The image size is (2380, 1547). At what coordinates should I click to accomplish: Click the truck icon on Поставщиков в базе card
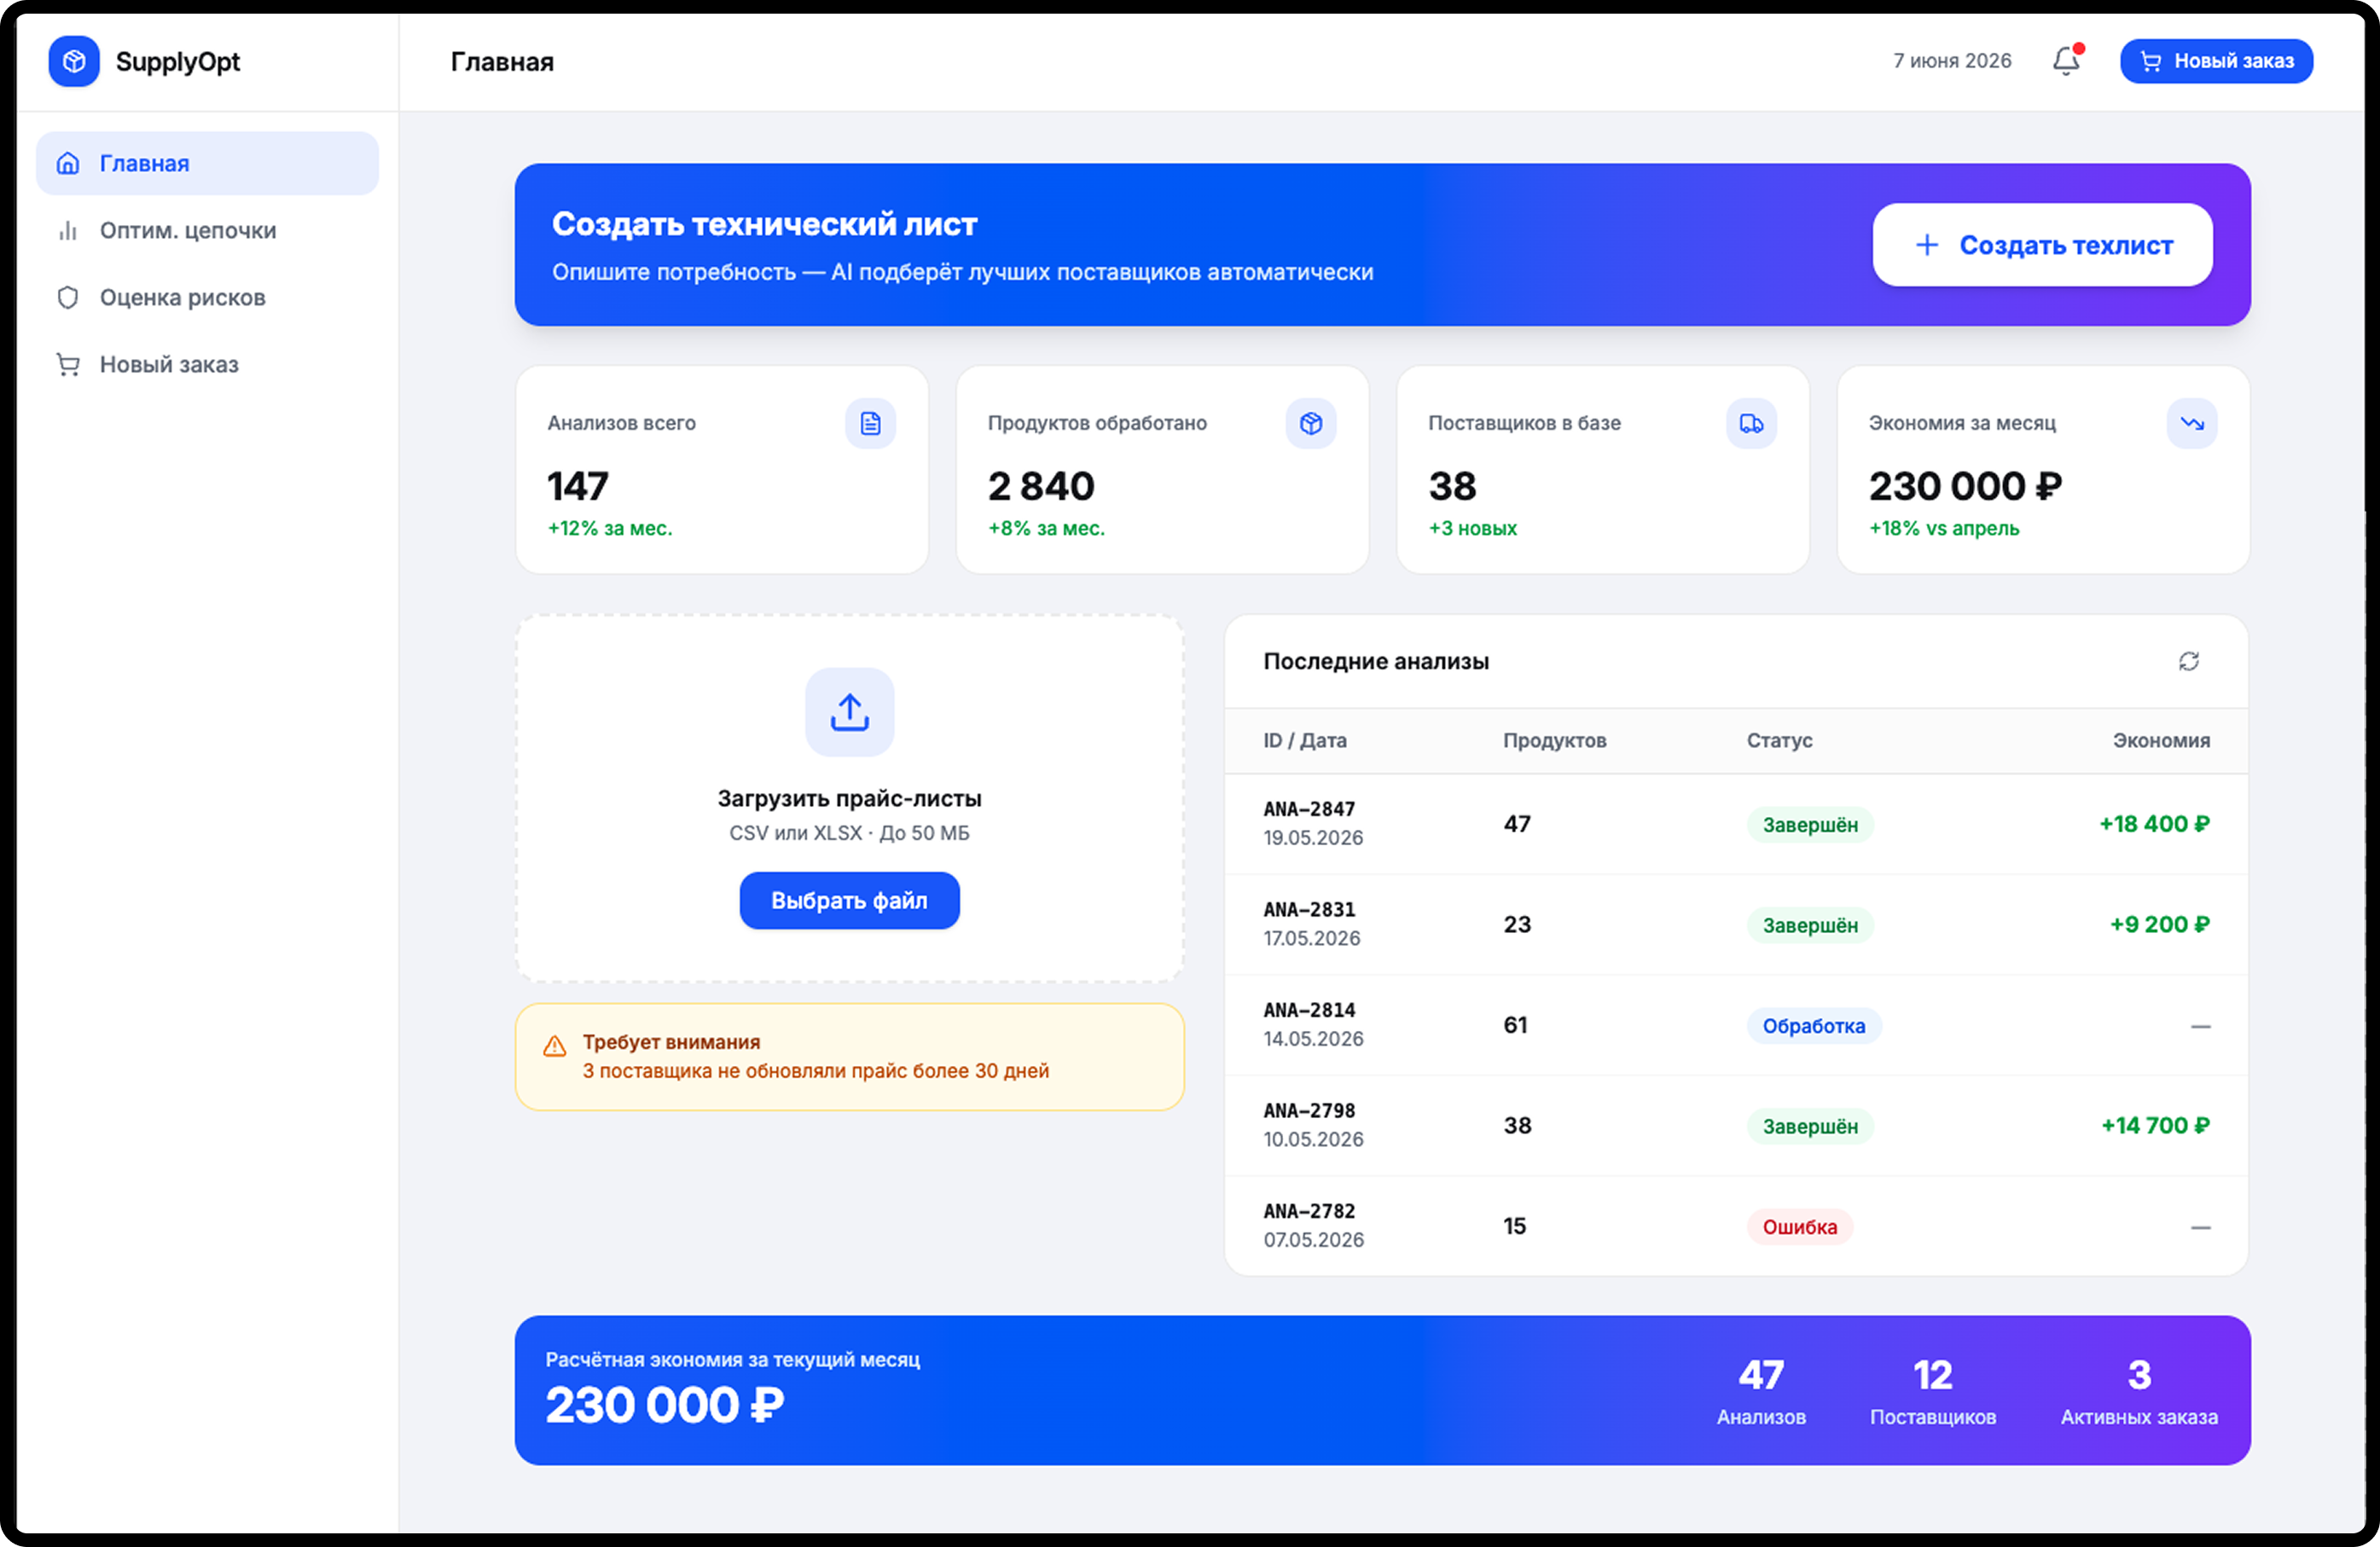[x=1751, y=424]
